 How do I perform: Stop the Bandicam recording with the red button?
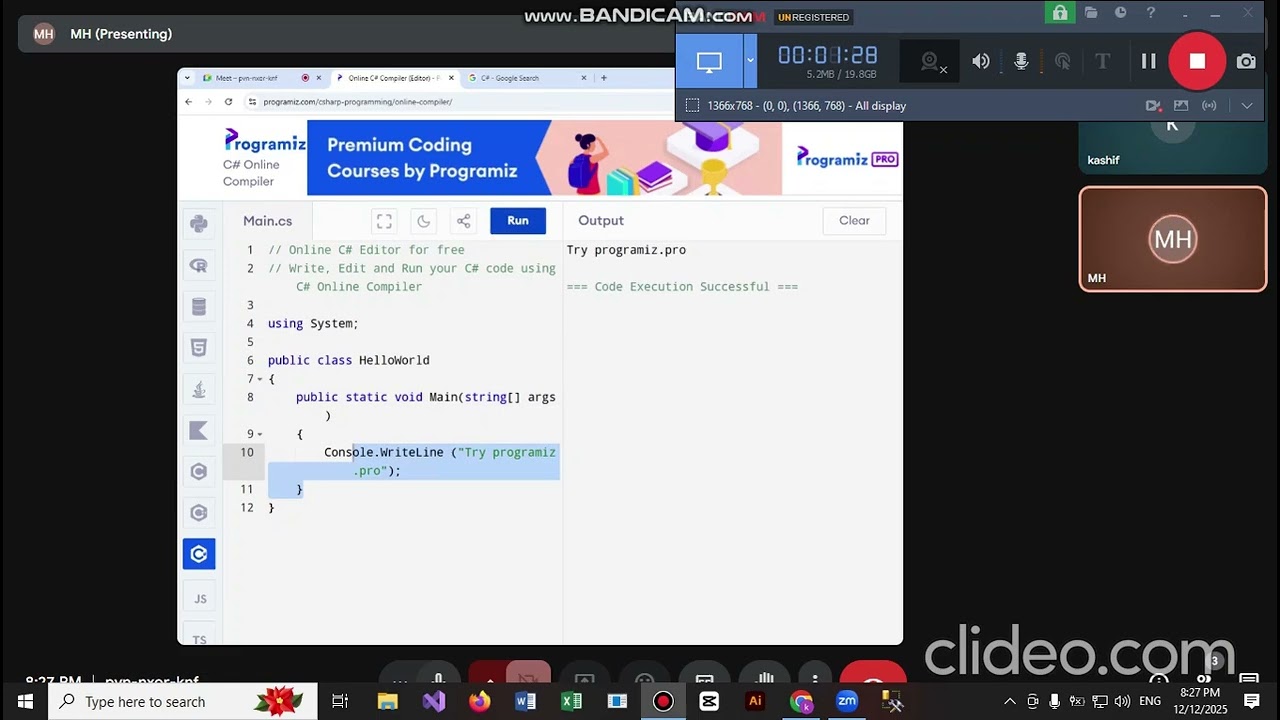(x=1197, y=61)
